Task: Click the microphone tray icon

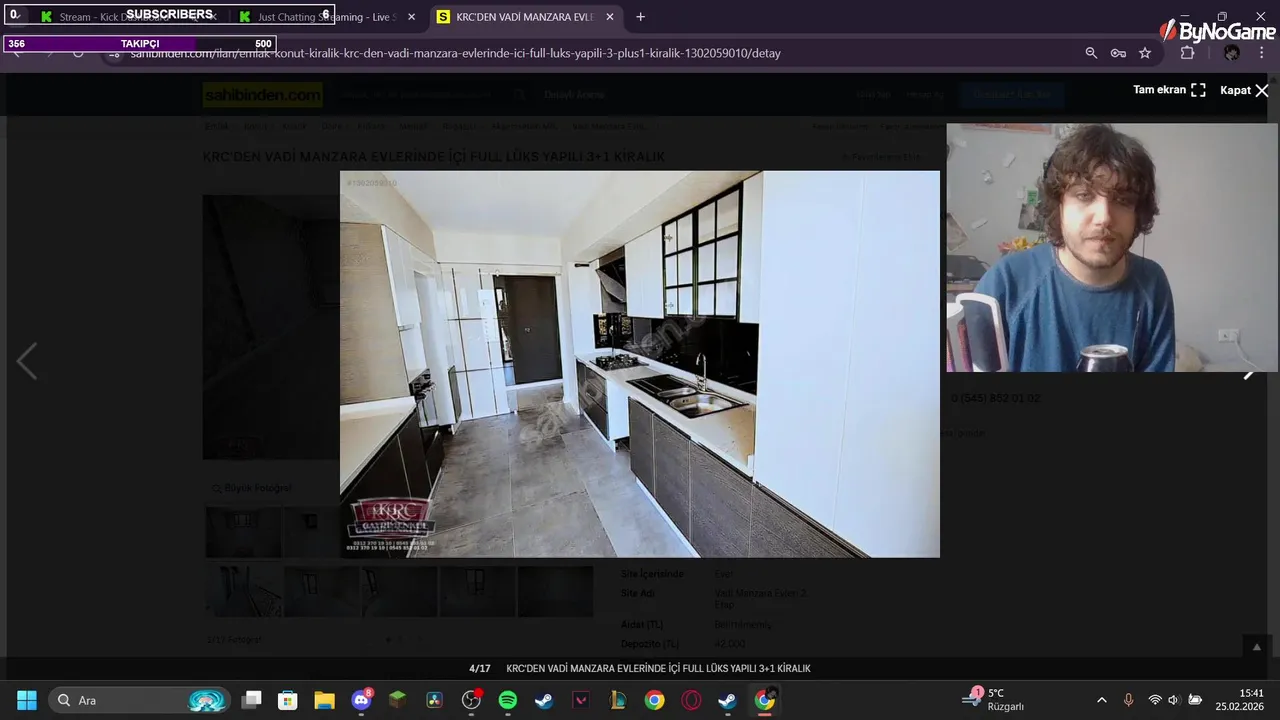Action: click(x=1129, y=700)
